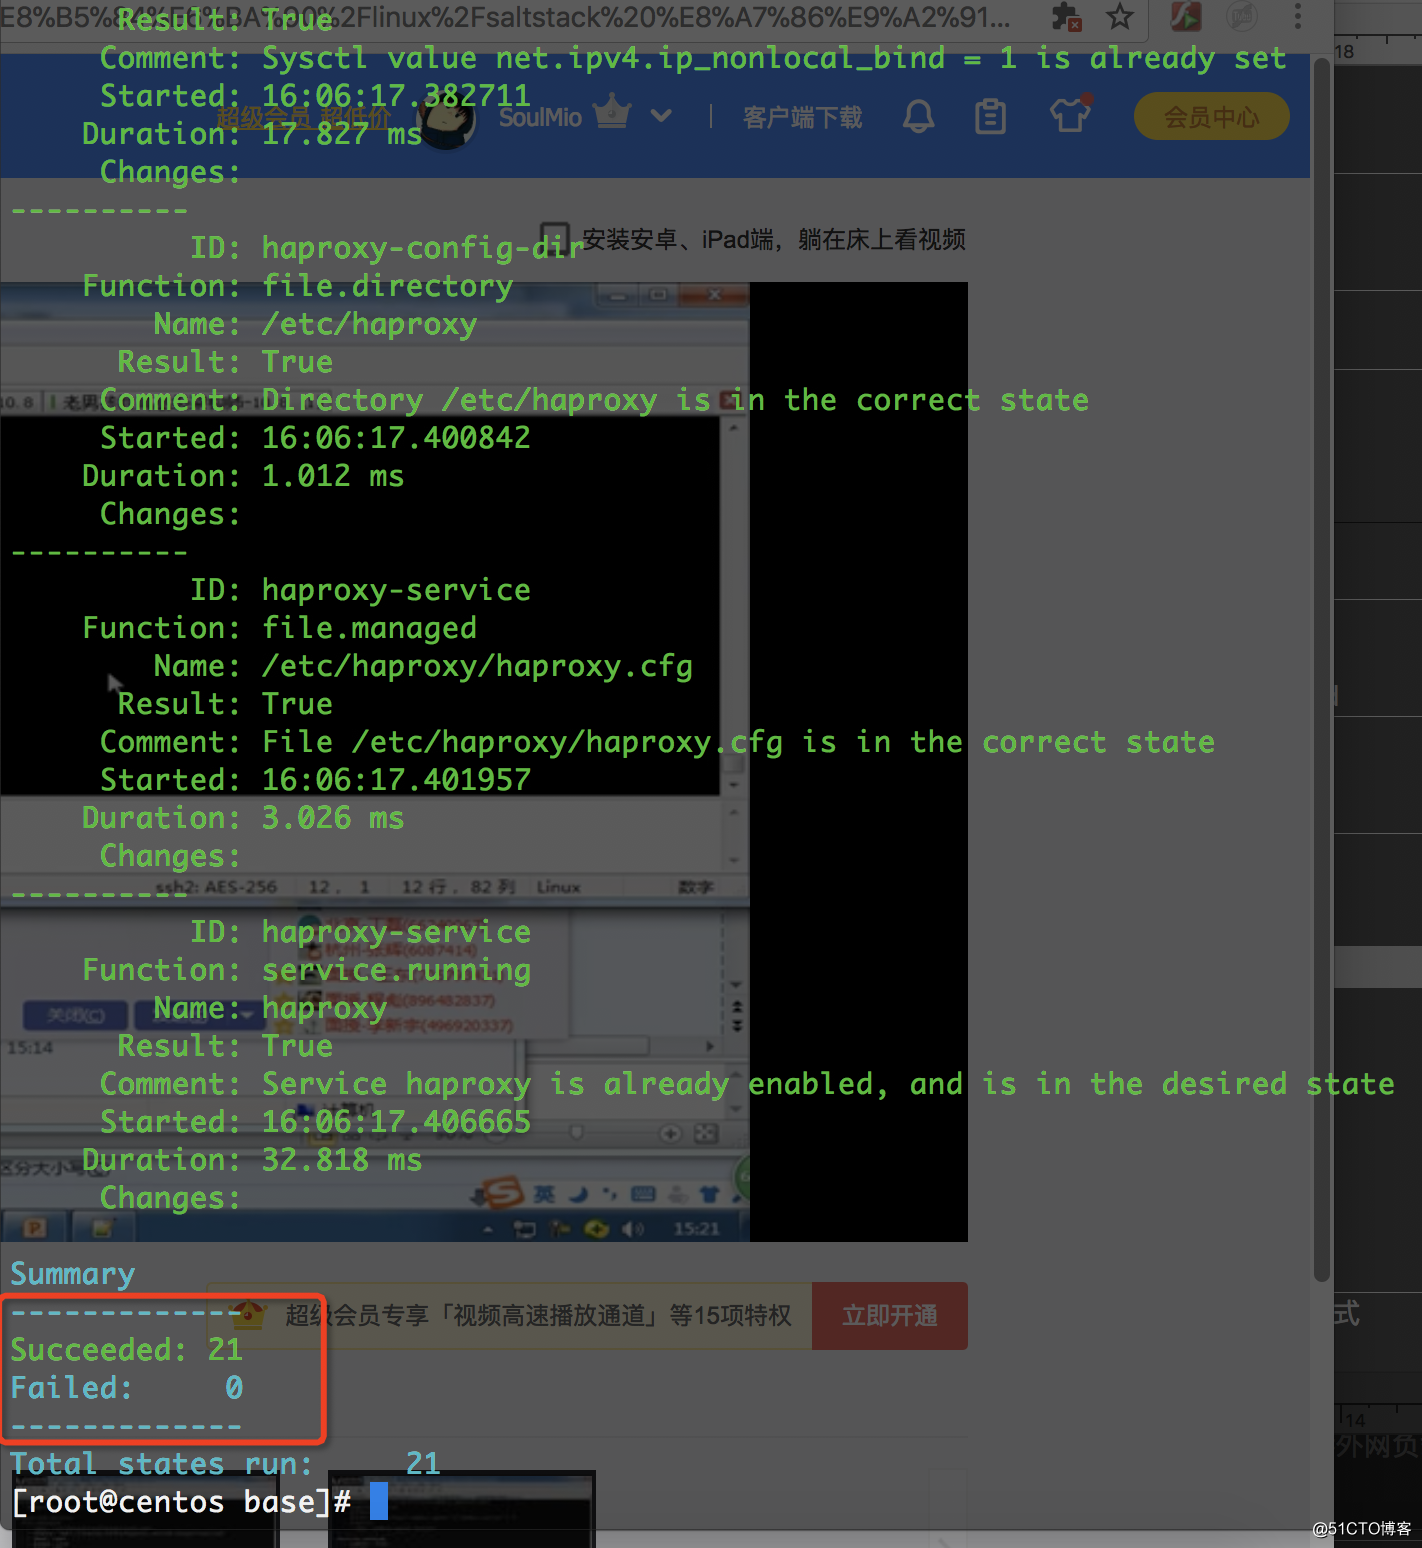Open the SoulMio user avatar
1422x1548 pixels.
pos(446,122)
